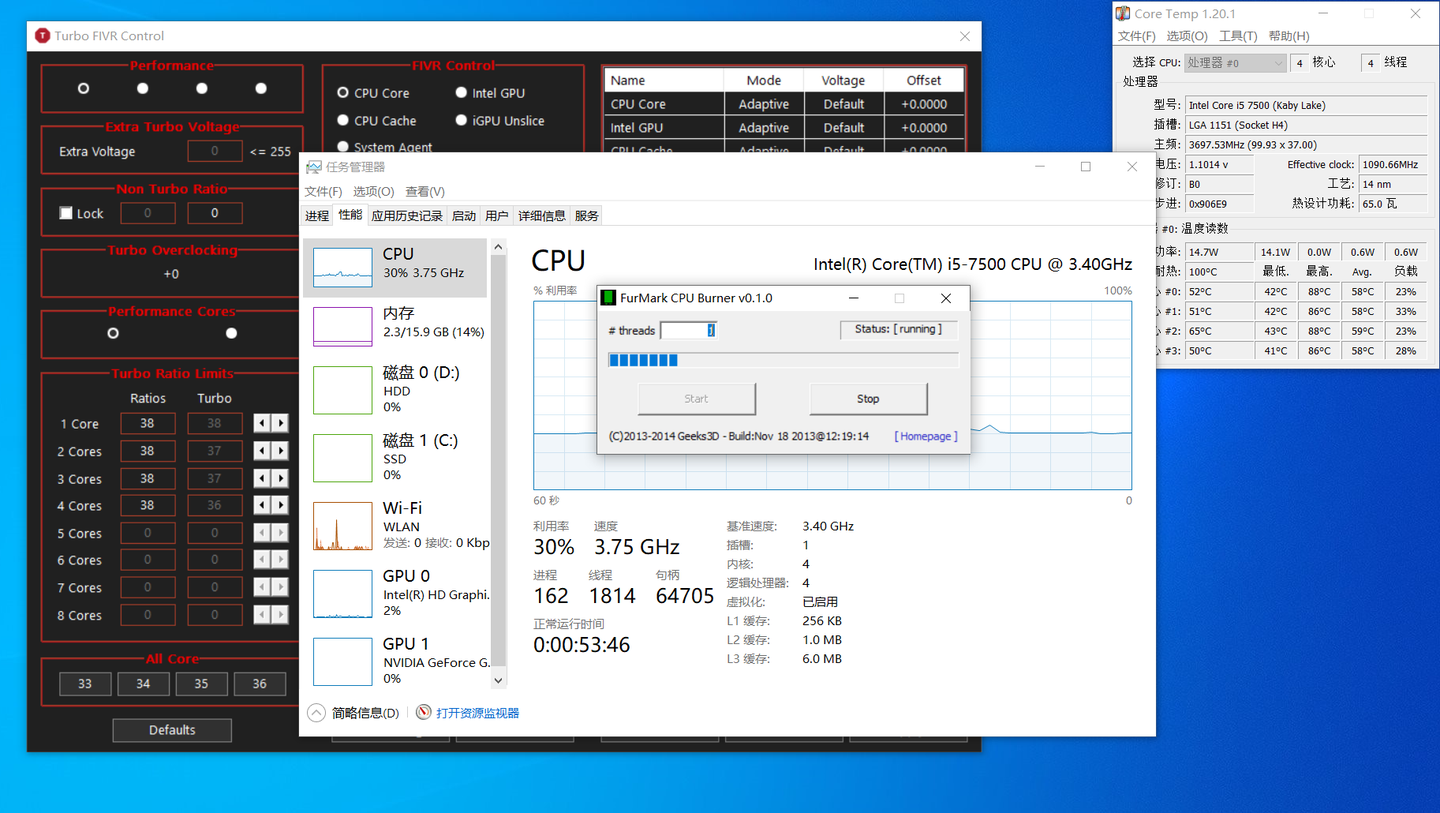Image resolution: width=1440 pixels, height=813 pixels.
Task: Open the GPU 1 NVIDIA graph thumbnail
Action: point(342,662)
